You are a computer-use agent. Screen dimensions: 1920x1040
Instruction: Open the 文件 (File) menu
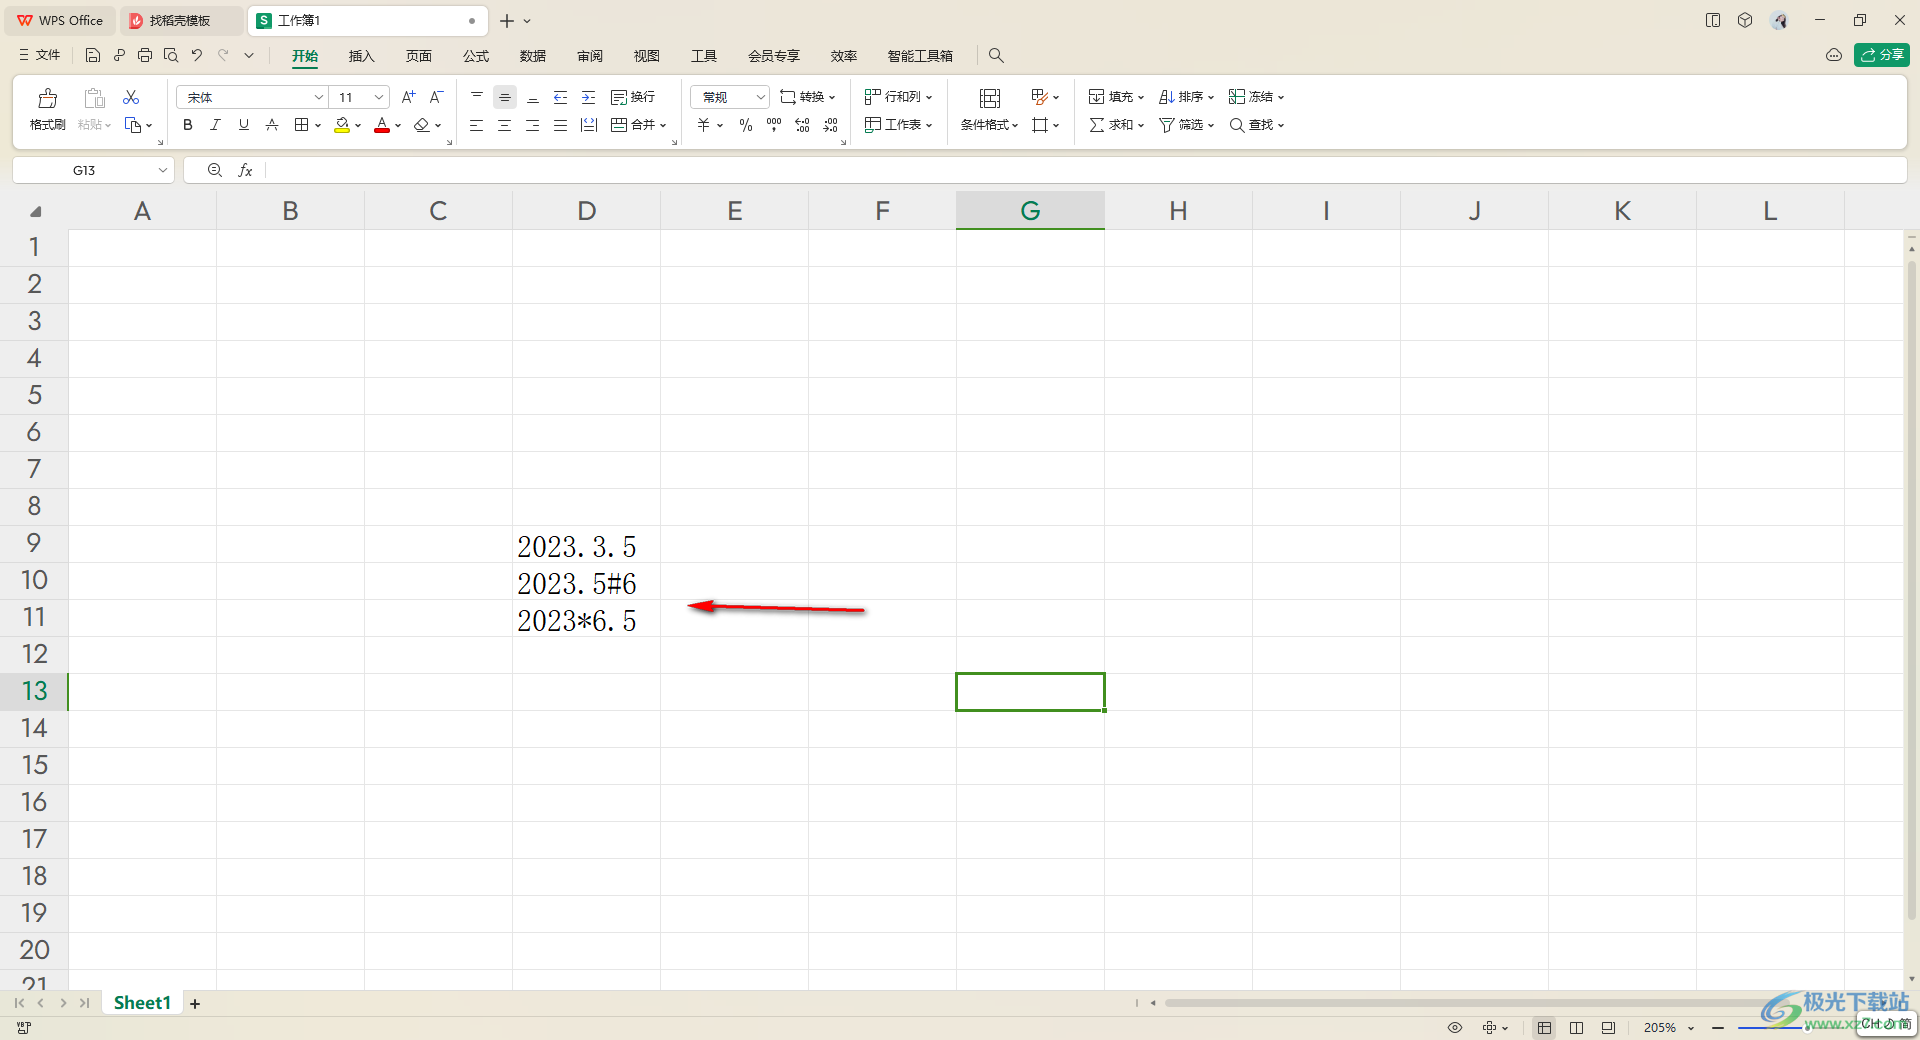tap(40, 56)
